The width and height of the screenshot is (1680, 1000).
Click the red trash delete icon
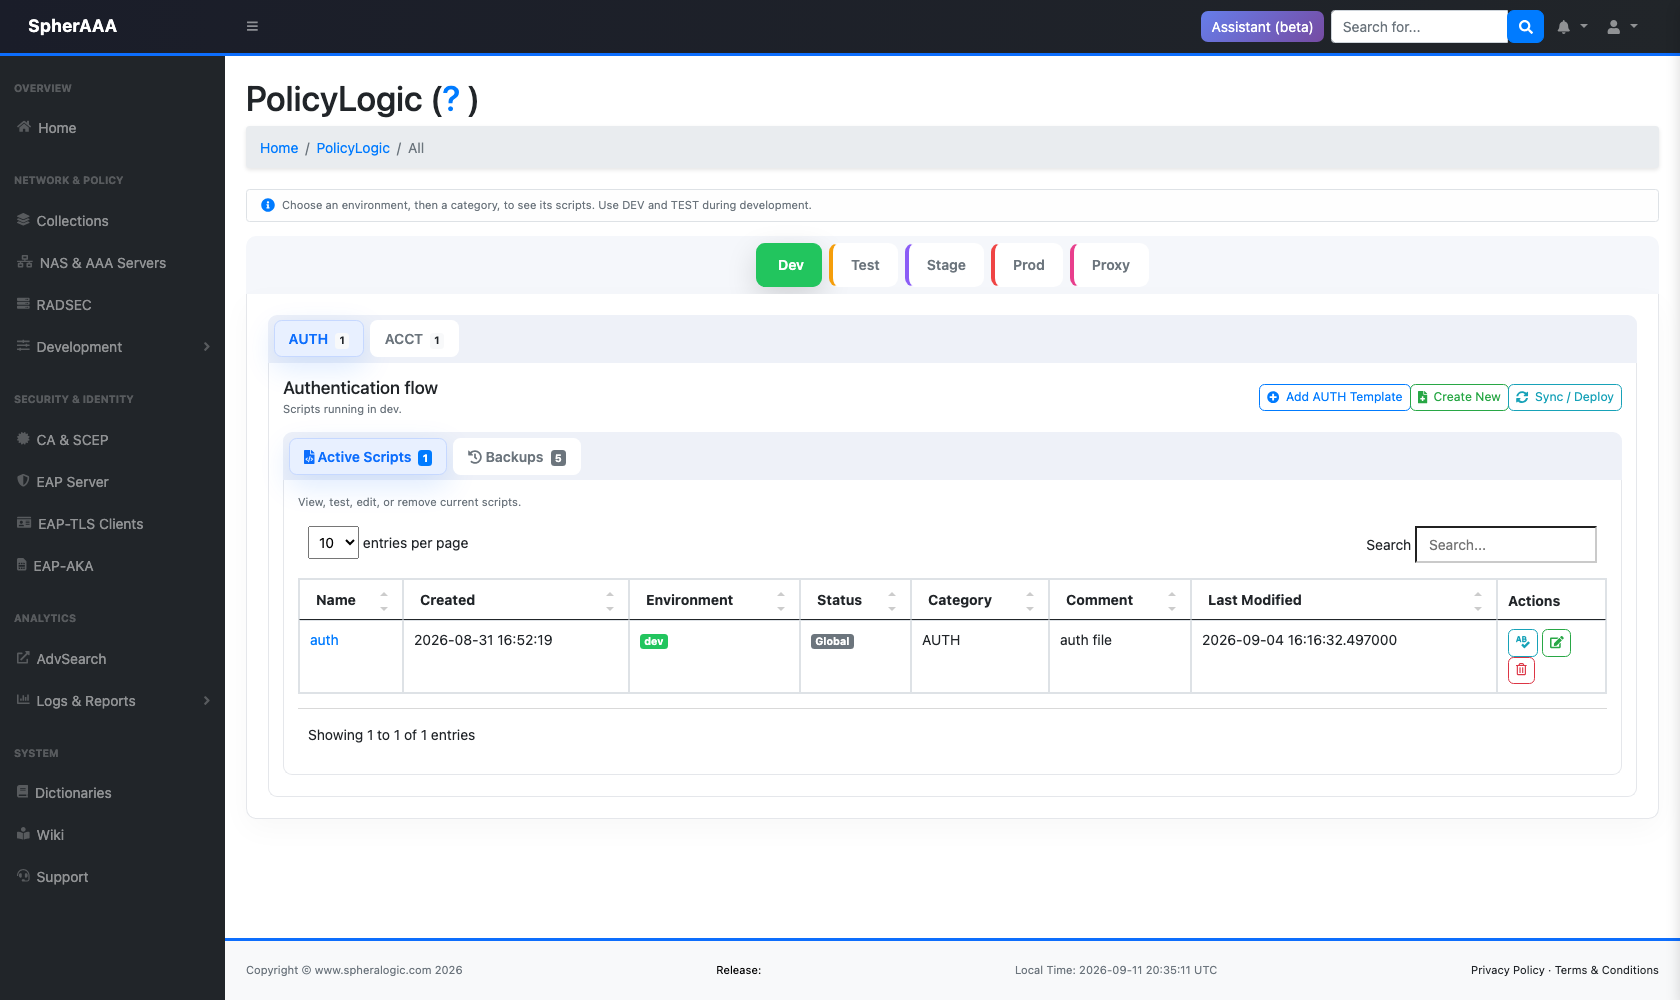[x=1521, y=670]
